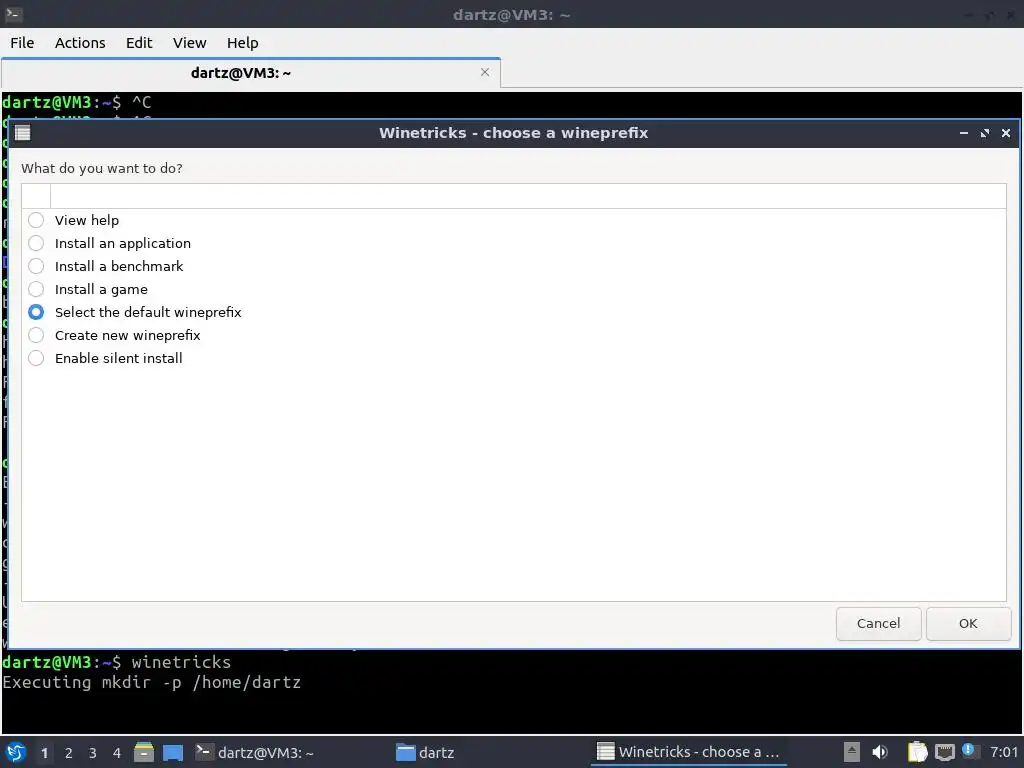Maximize the Winetricks dialog window
This screenshot has width=1024, height=768.
(985, 133)
